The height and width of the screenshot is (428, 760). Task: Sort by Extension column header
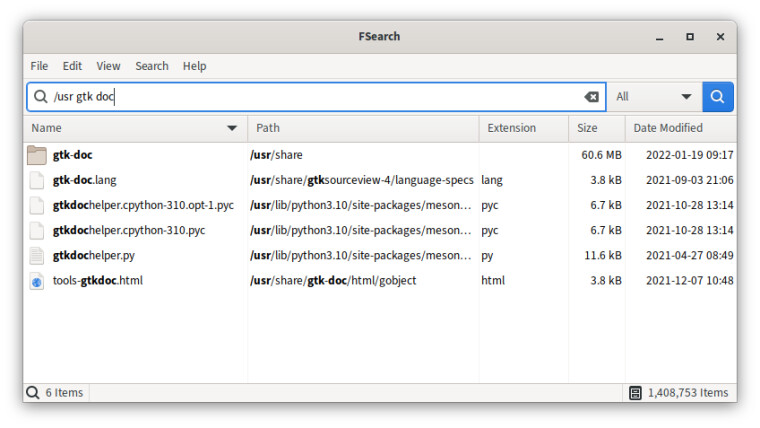pos(523,128)
